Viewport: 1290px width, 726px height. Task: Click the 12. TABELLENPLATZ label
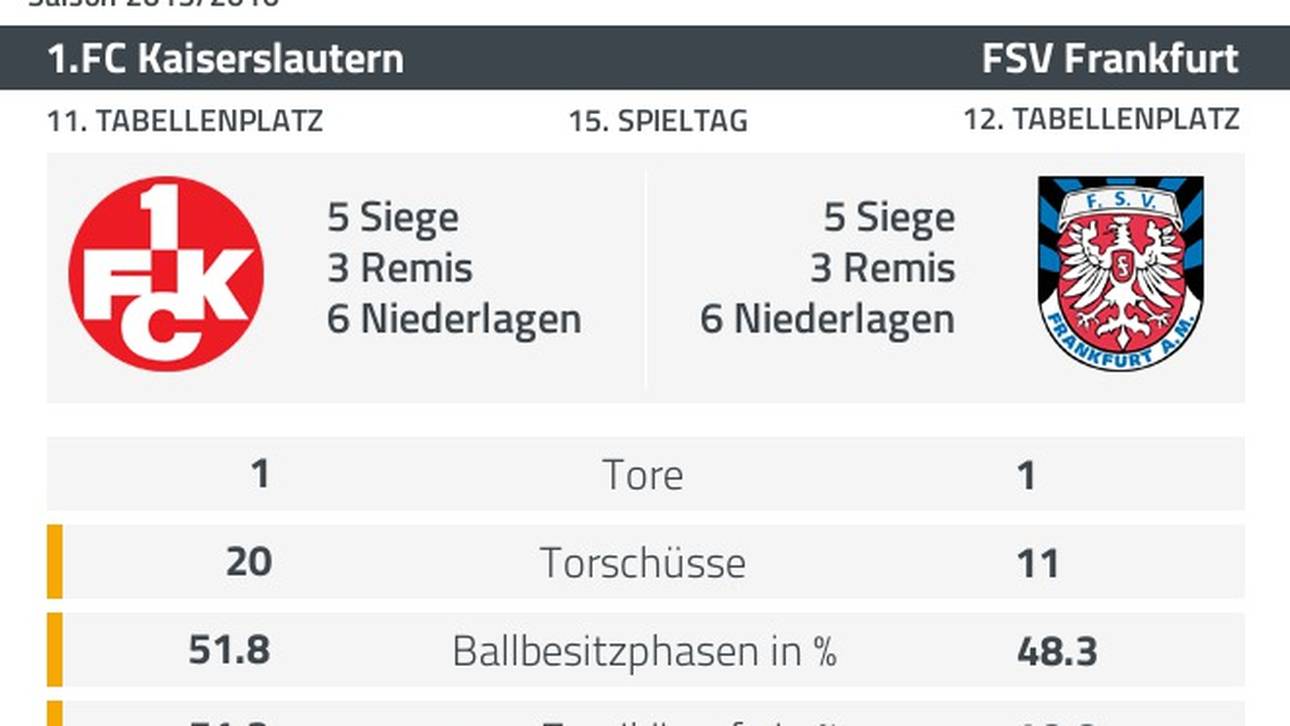pos(1101,119)
